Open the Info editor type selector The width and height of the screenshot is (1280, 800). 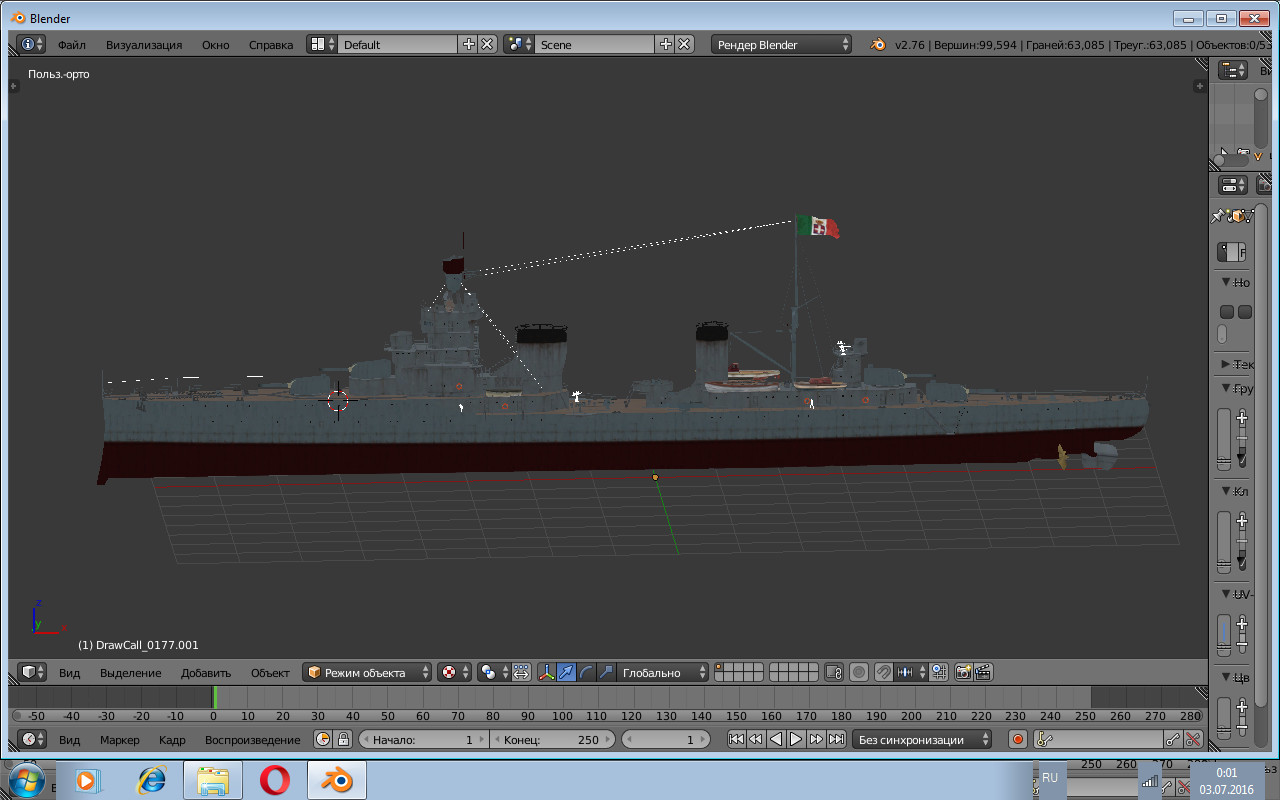coord(31,44)
